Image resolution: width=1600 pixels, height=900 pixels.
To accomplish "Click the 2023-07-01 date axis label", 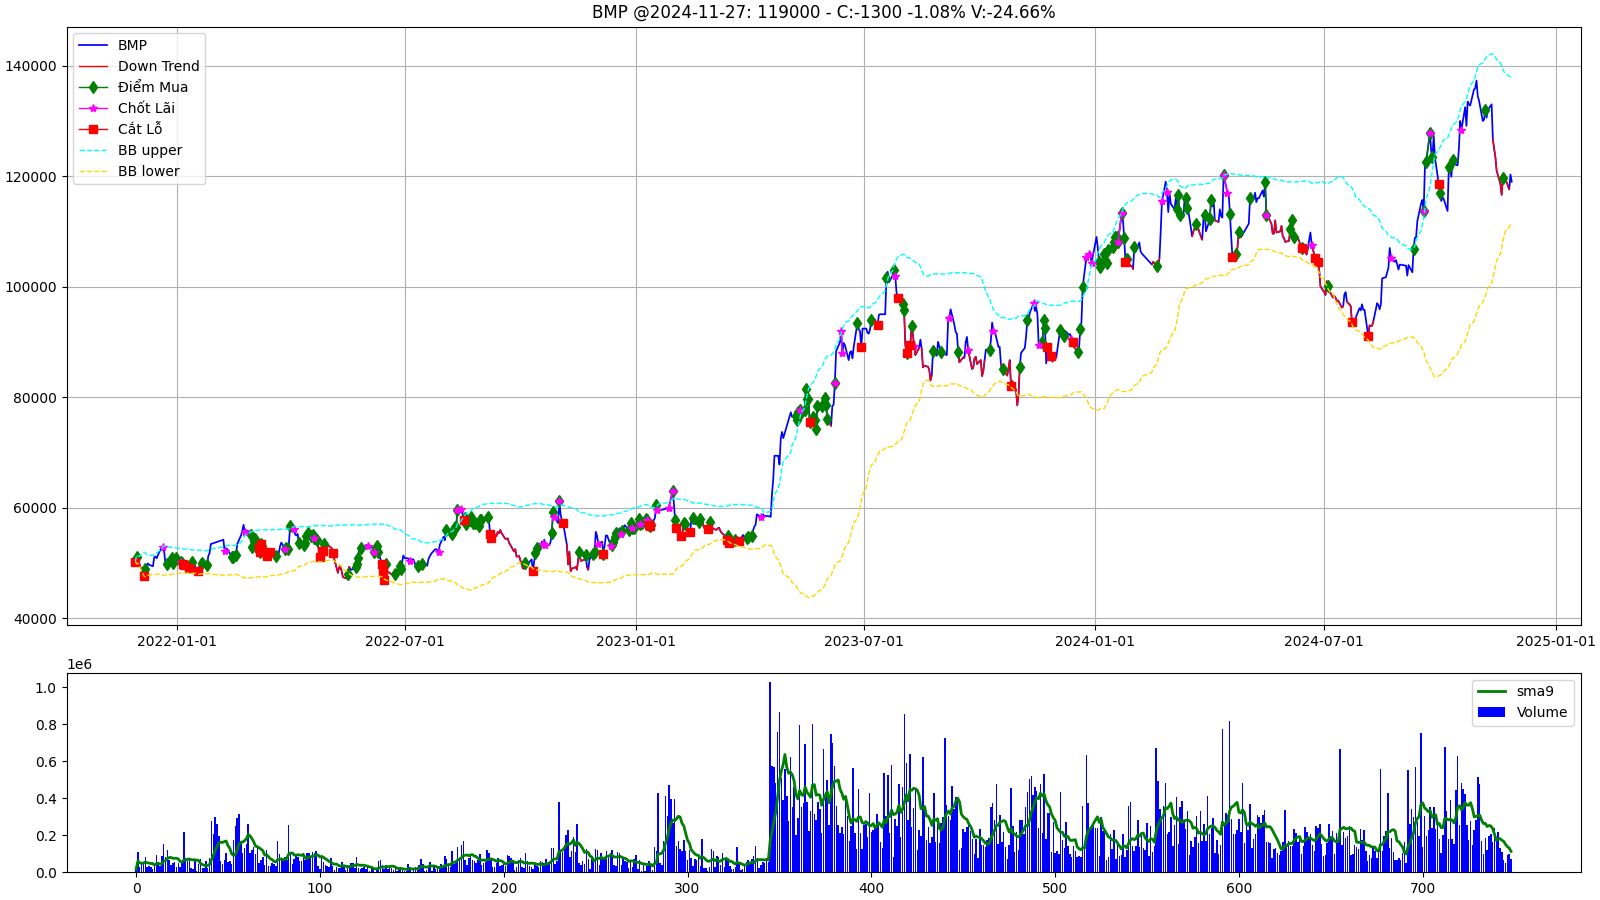I will (864, 641).
